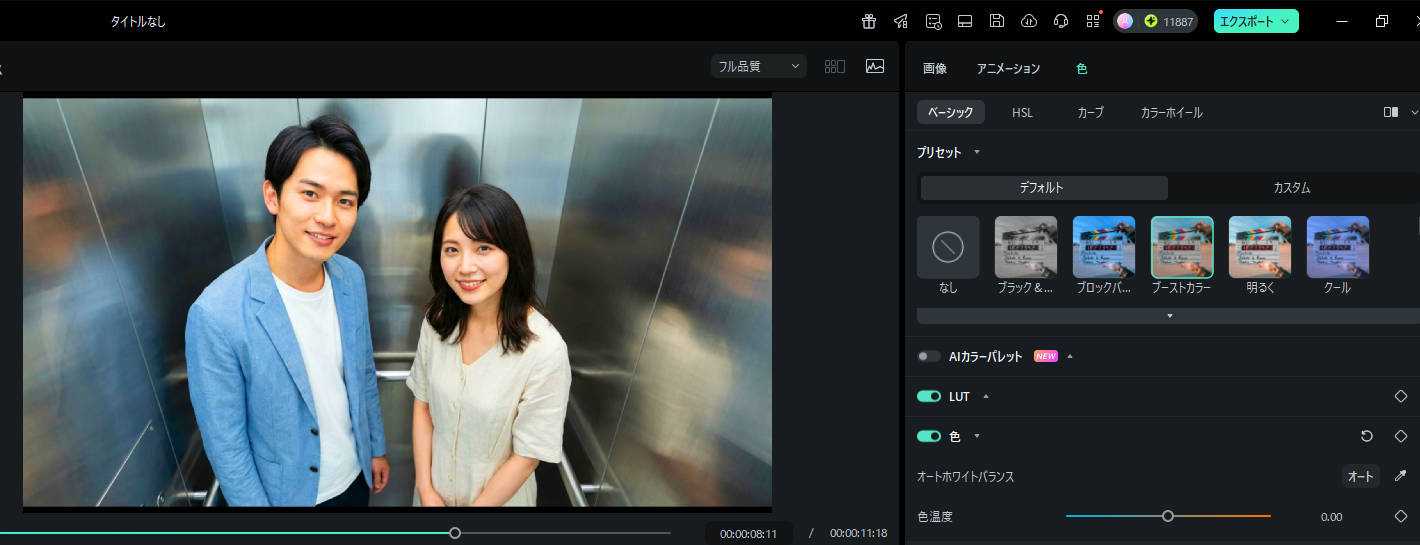Open the video scope waveform icon
The width and height of the screenshot is (1420, 545).
875,66
